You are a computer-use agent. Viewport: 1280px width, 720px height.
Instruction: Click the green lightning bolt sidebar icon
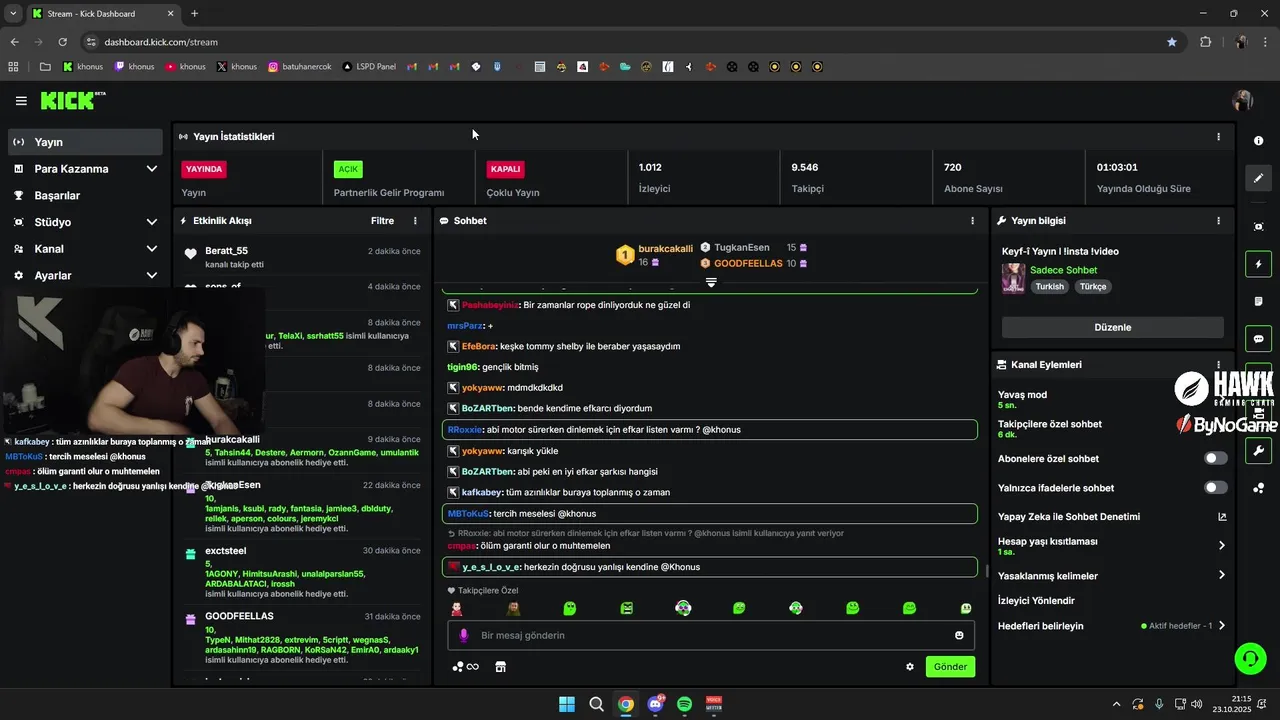[1259, 264]
